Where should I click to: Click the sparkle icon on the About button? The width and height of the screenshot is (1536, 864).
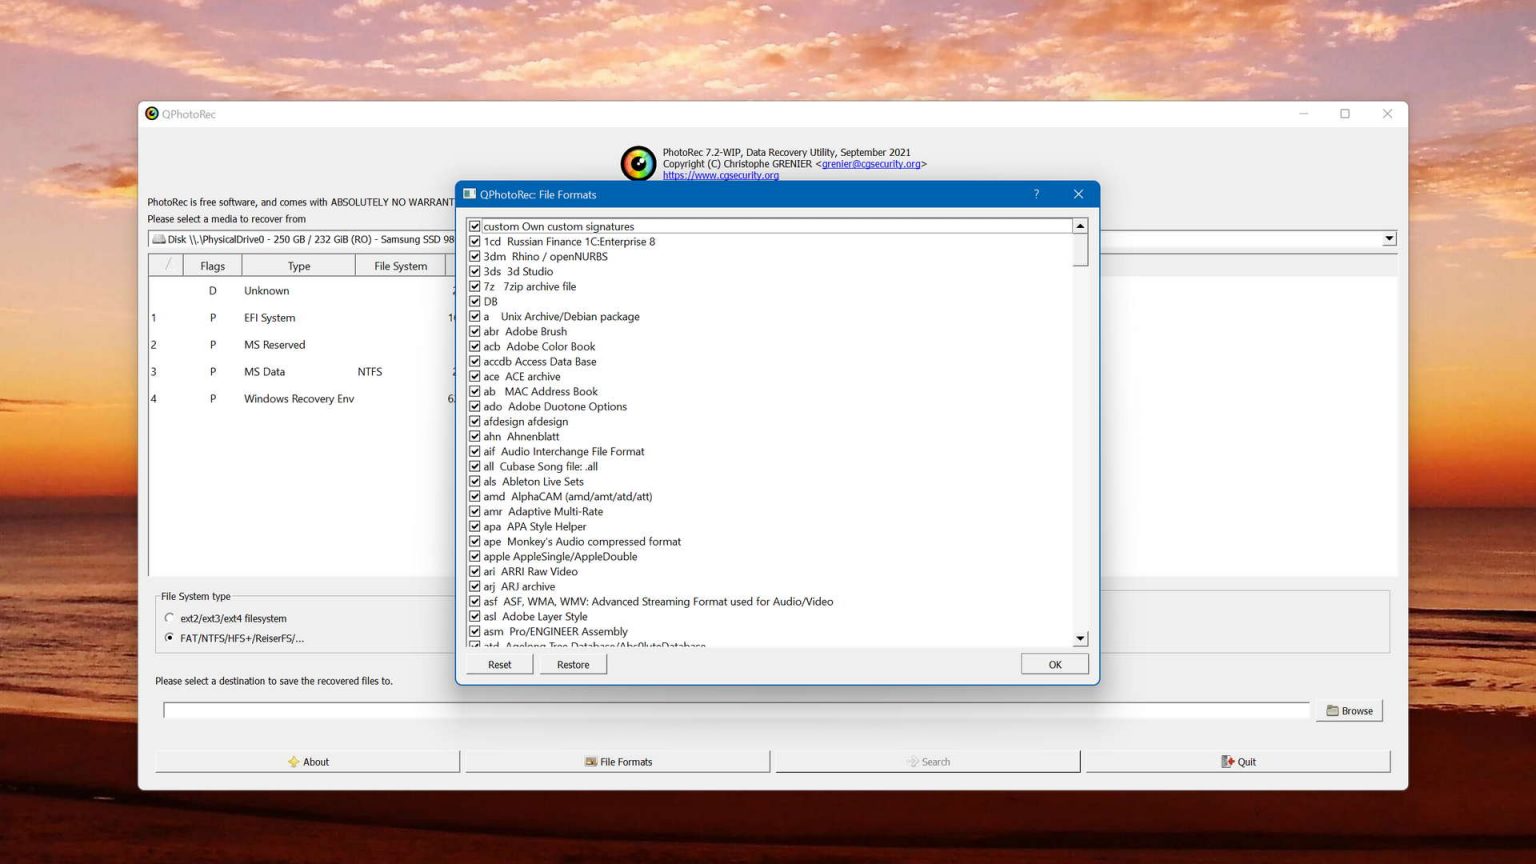pos(292,761)
